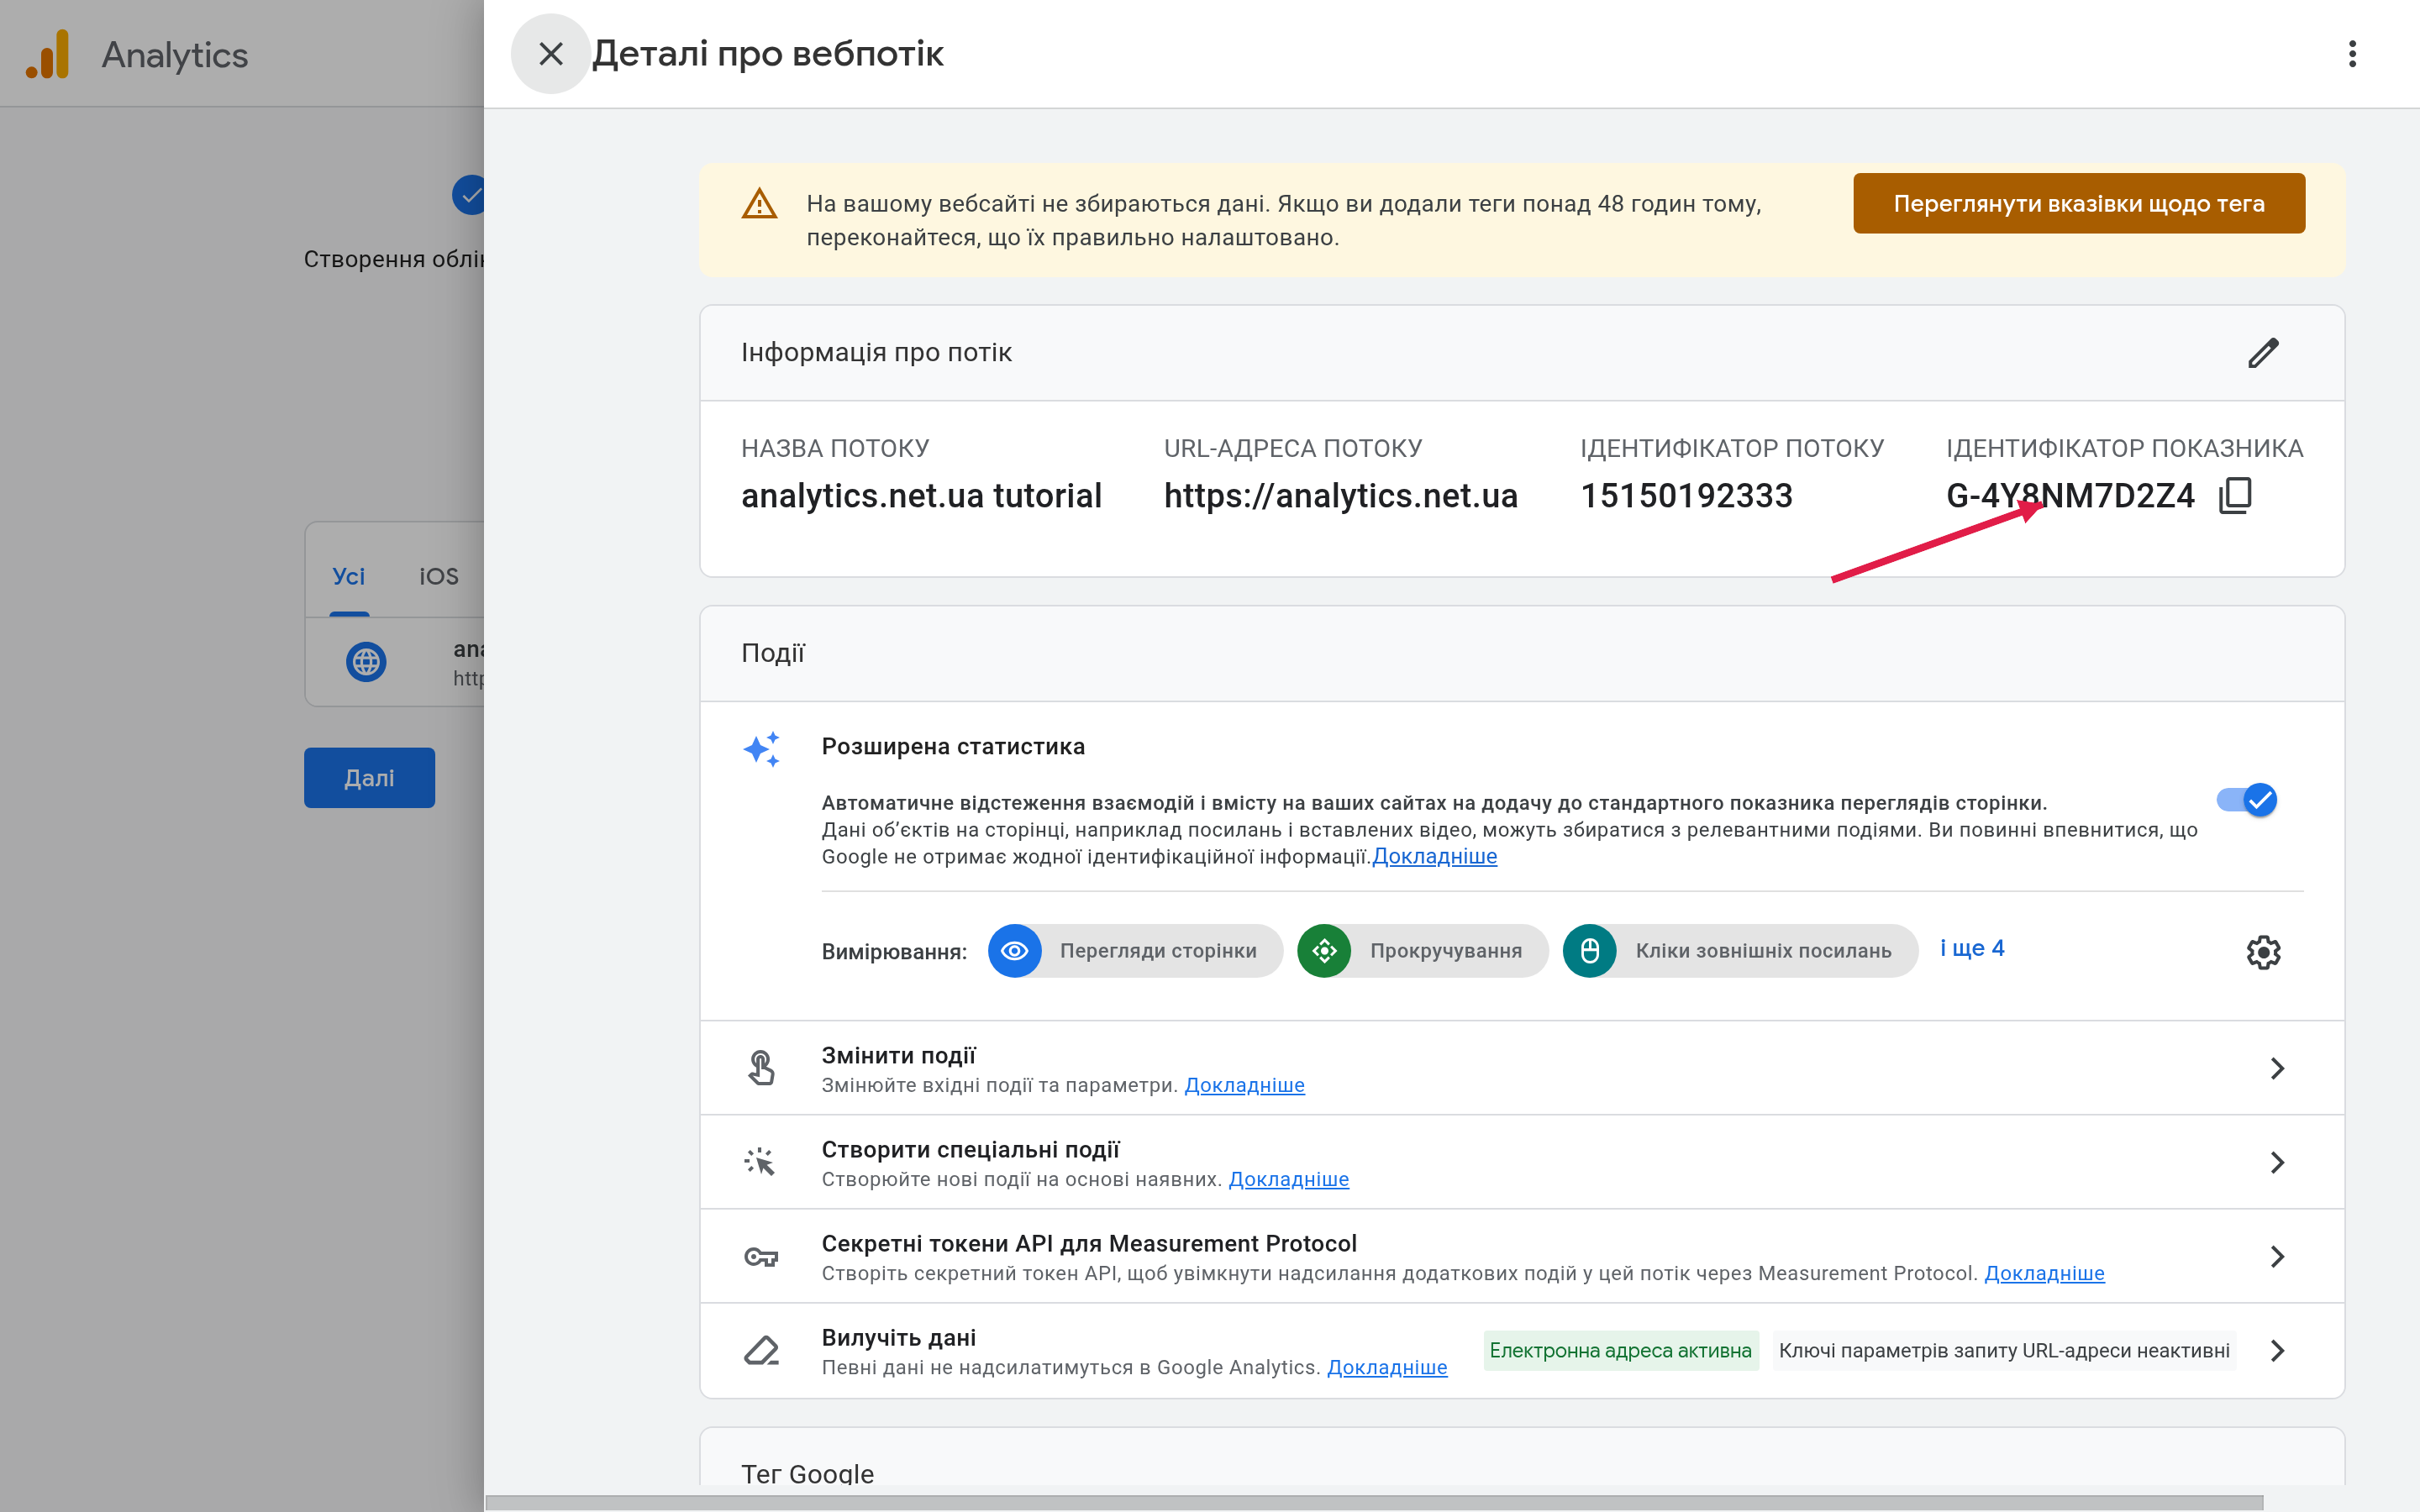The height and width of the screenshot is (1512, 2420).
Task: Click the Секретні токени API row title
Action: [x=1088, y=1244]
